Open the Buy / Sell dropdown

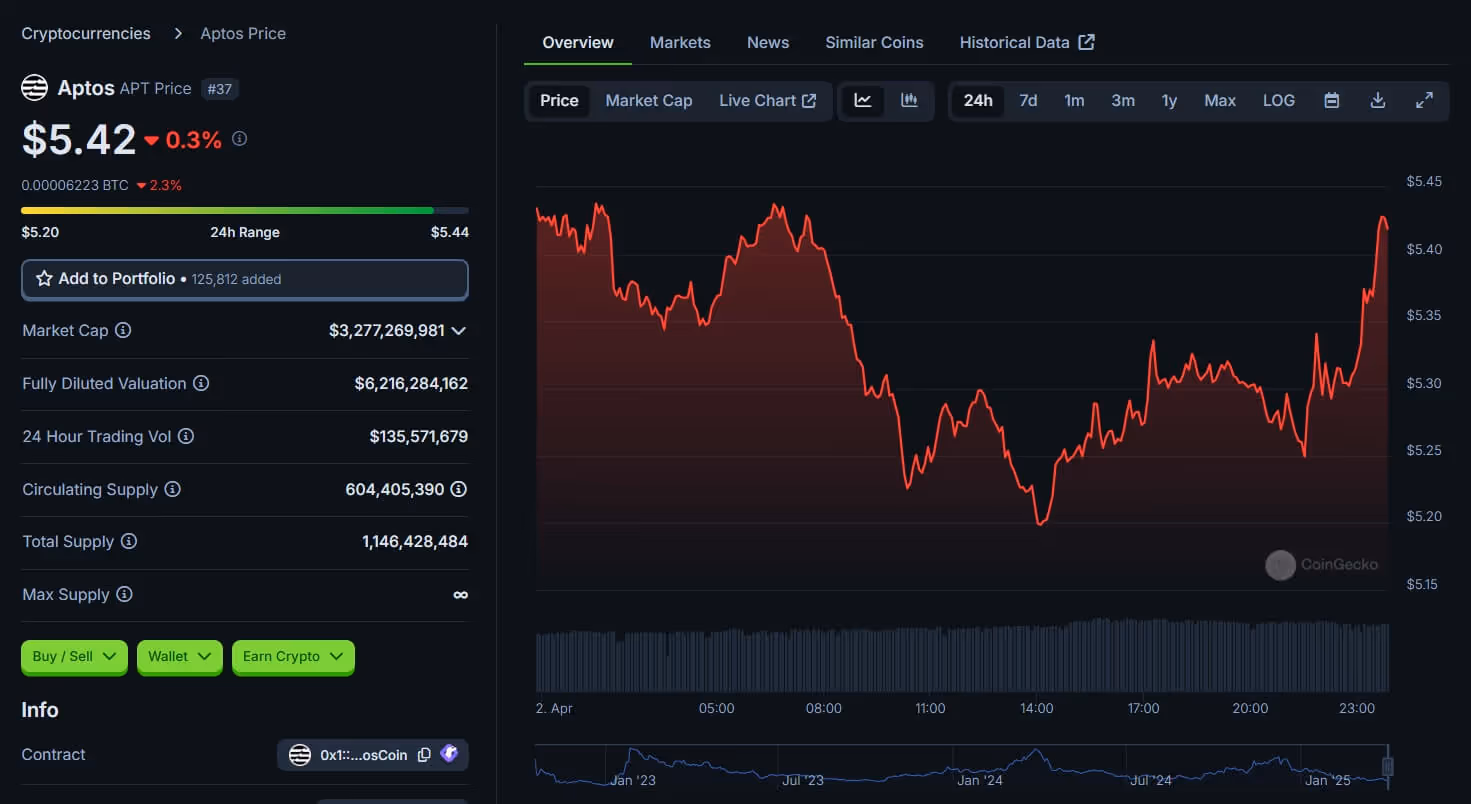(x=74, y=656)
